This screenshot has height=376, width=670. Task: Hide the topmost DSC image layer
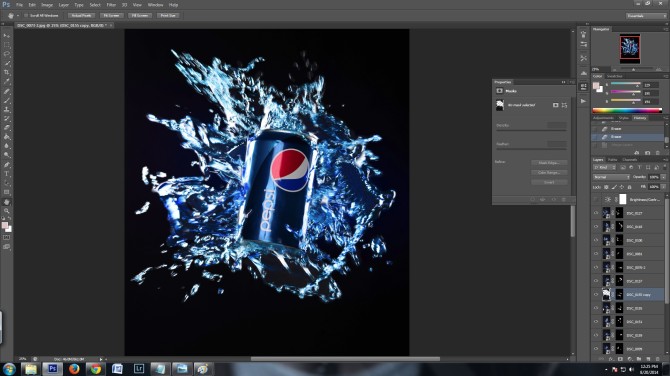click(x=596, y=213)
